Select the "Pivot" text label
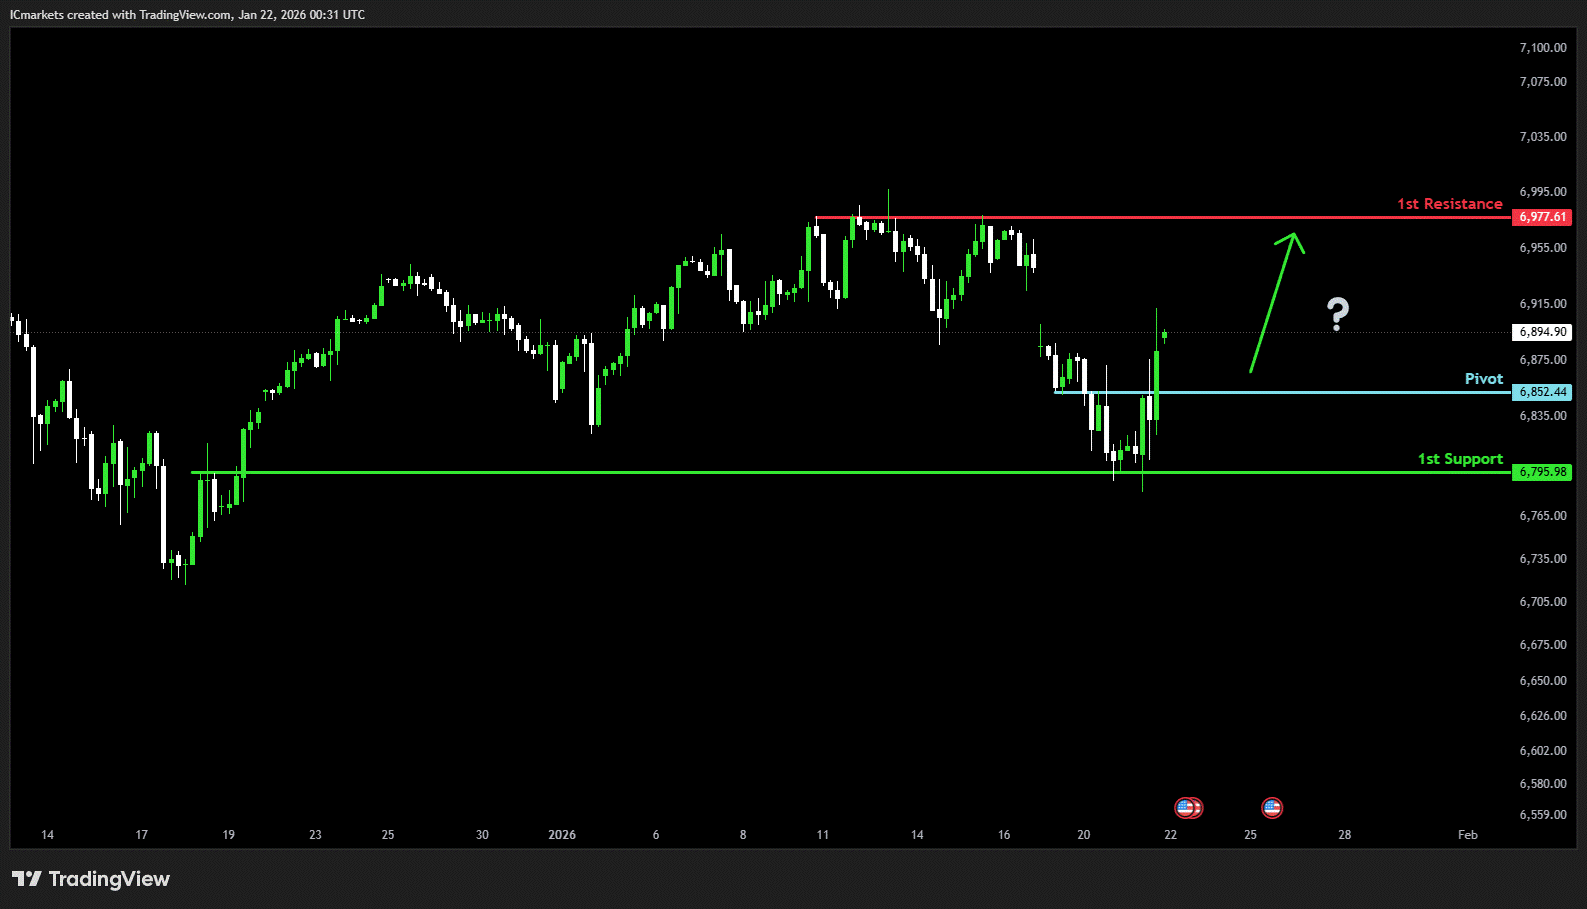The image size is (1587, 909). (x=1483, y=379)
